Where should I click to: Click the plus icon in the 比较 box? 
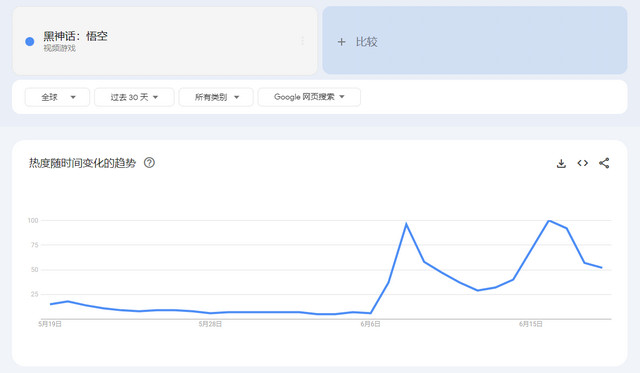coord(342,42)
